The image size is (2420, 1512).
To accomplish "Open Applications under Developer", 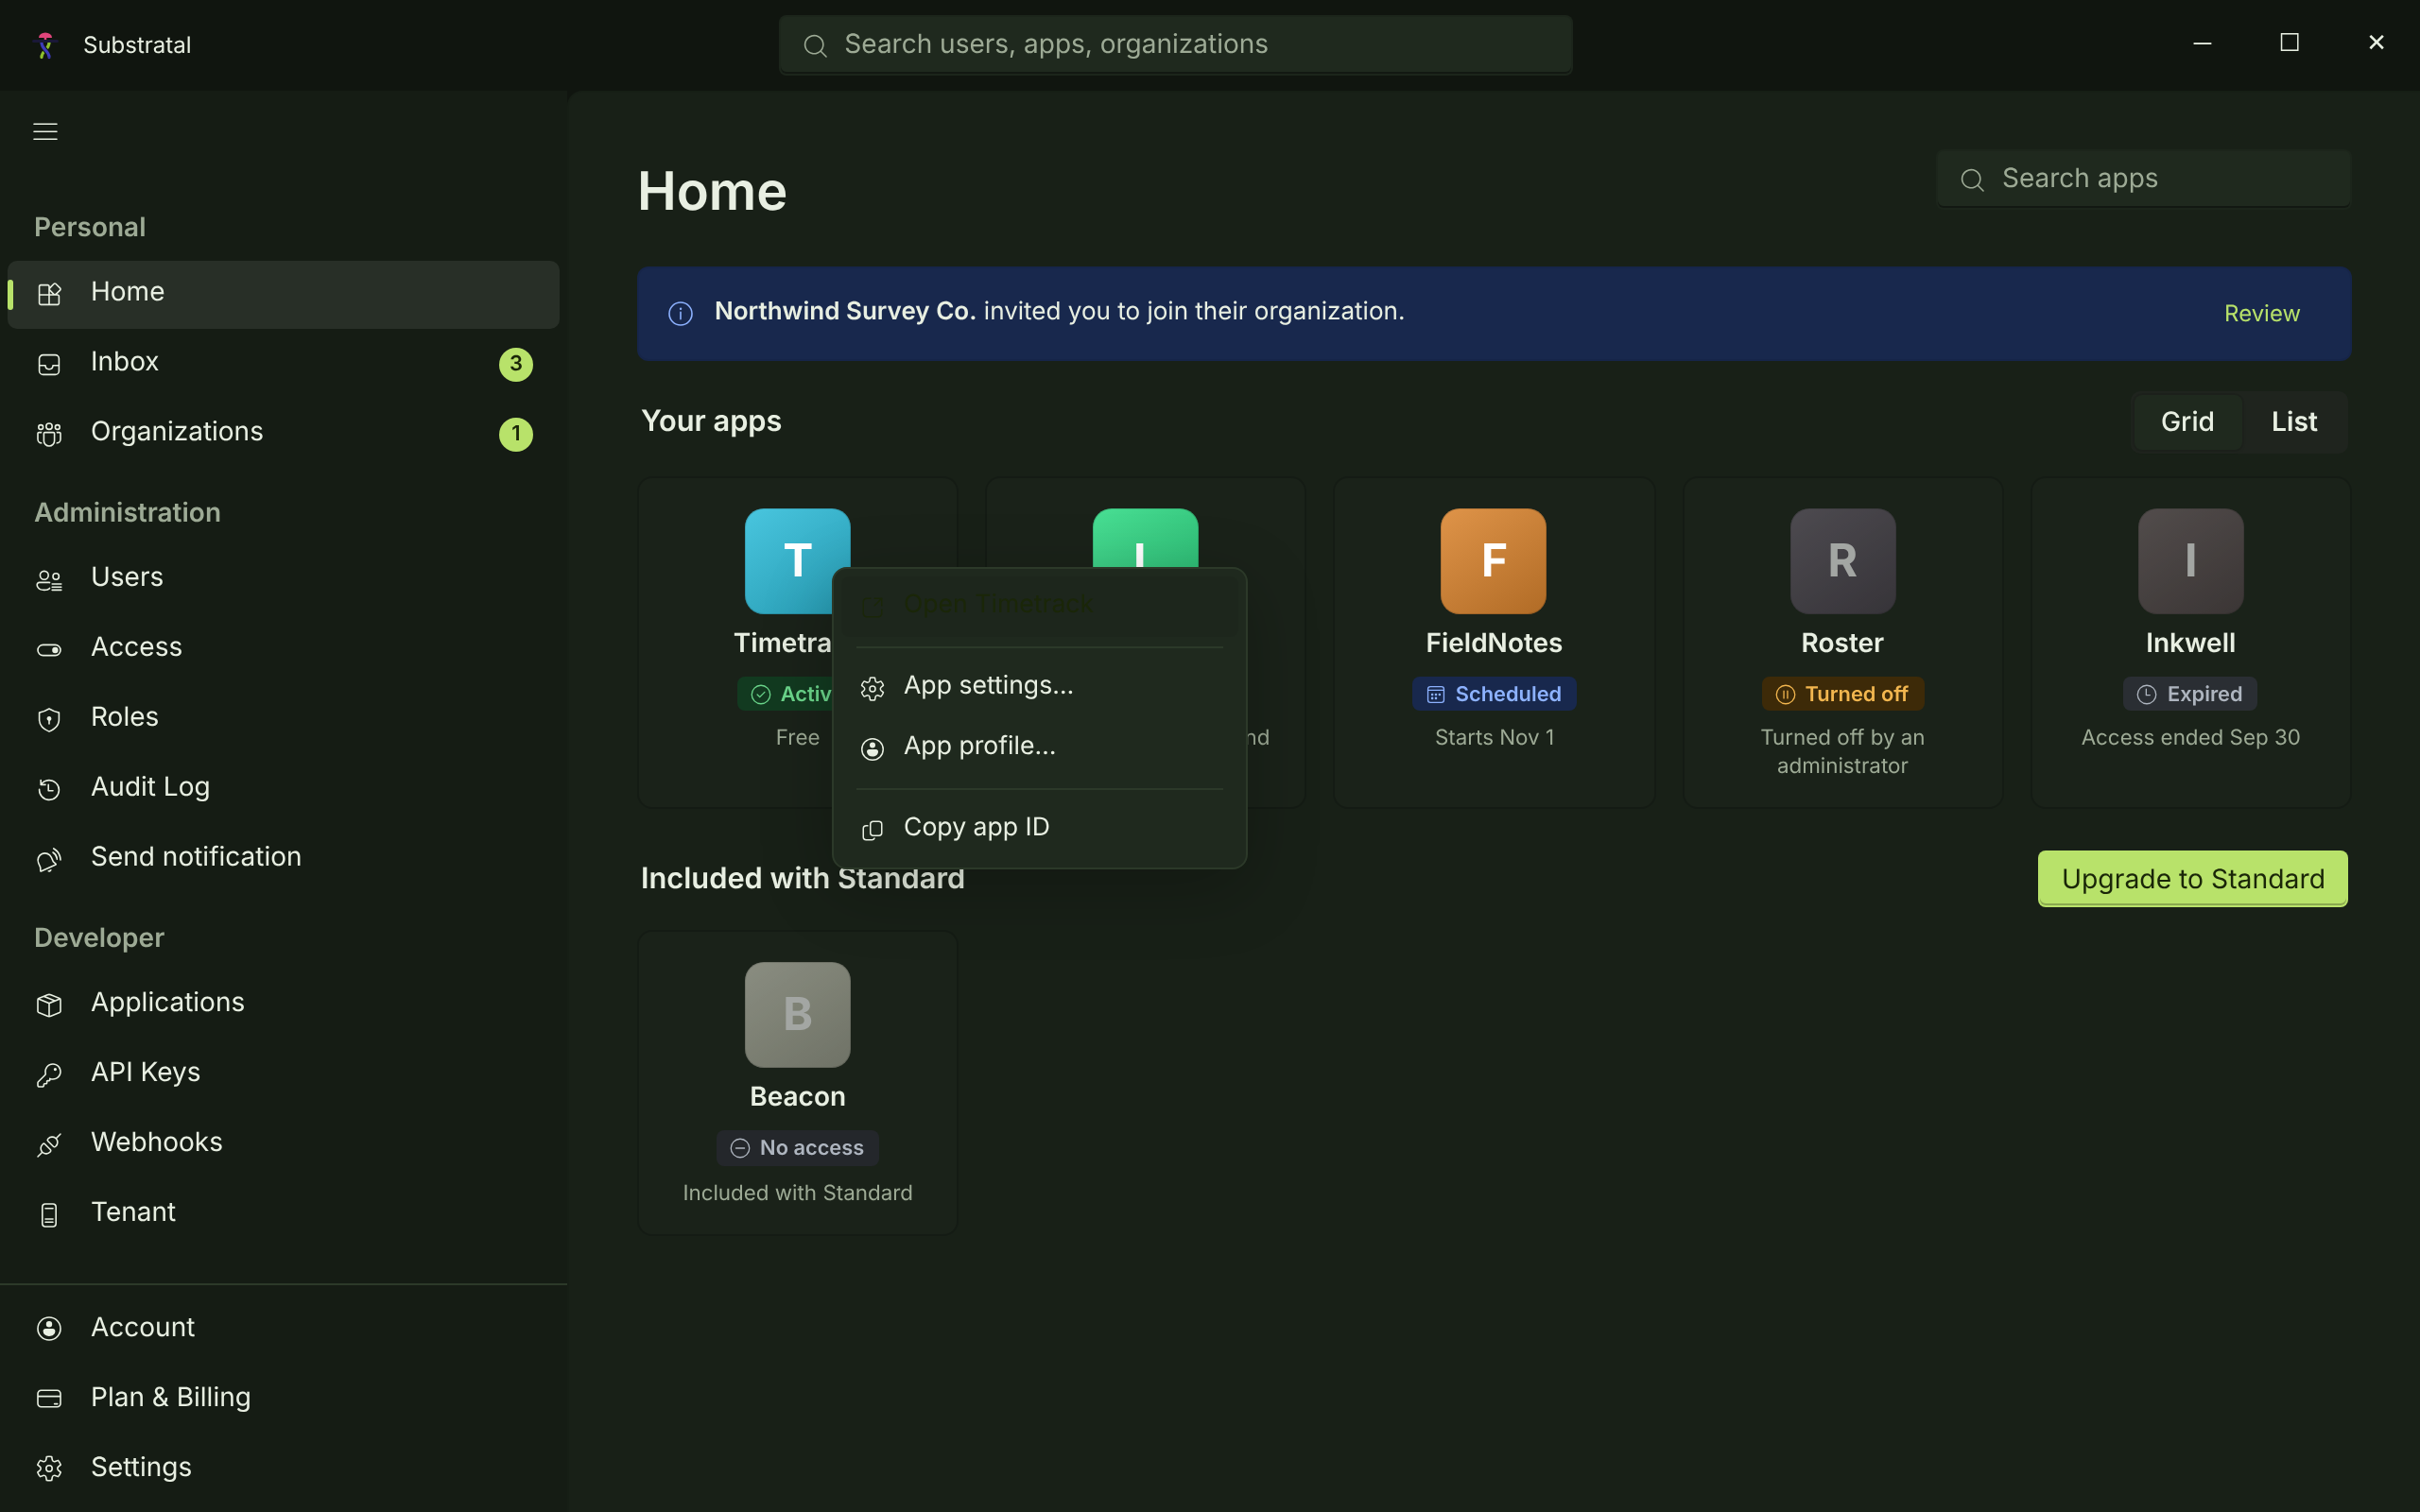I will pyautogui.click(x=283, y=1003).
